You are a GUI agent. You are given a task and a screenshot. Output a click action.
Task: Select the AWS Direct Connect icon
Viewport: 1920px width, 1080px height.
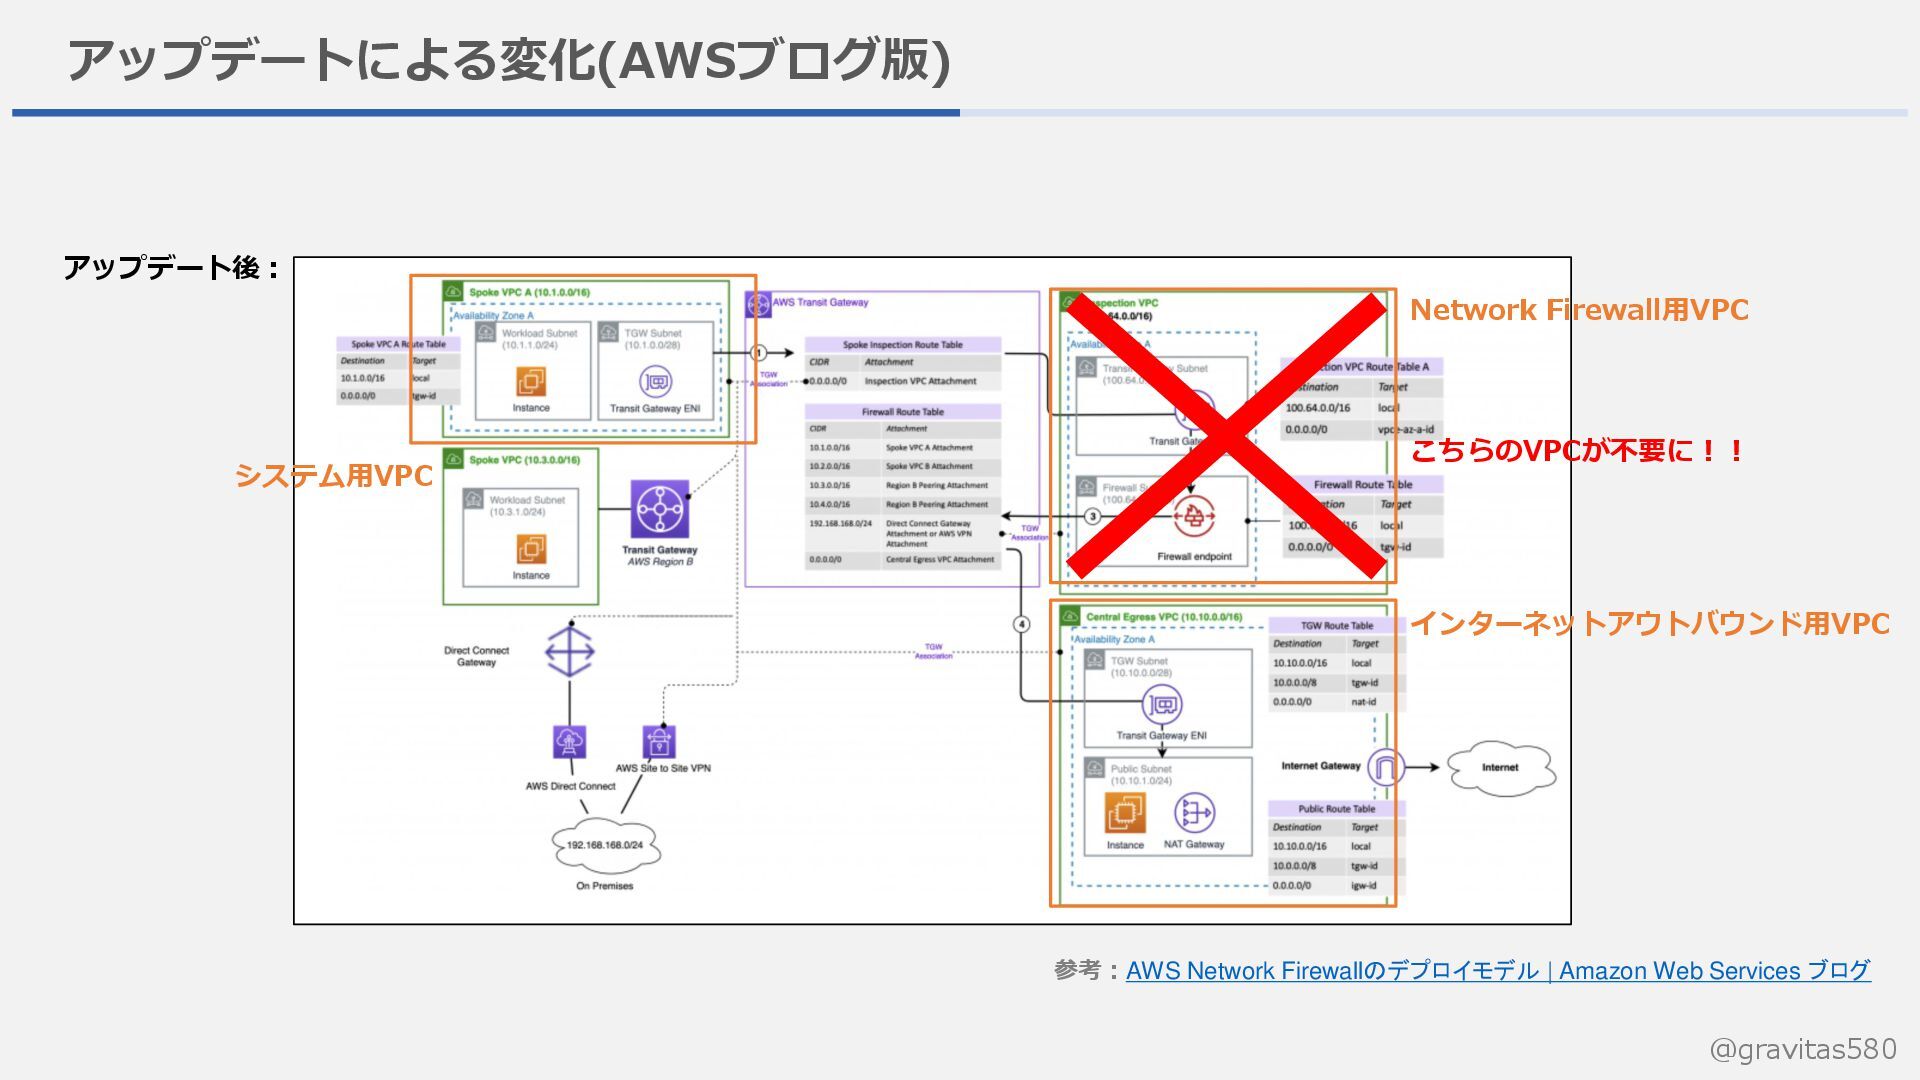(569, 743)
